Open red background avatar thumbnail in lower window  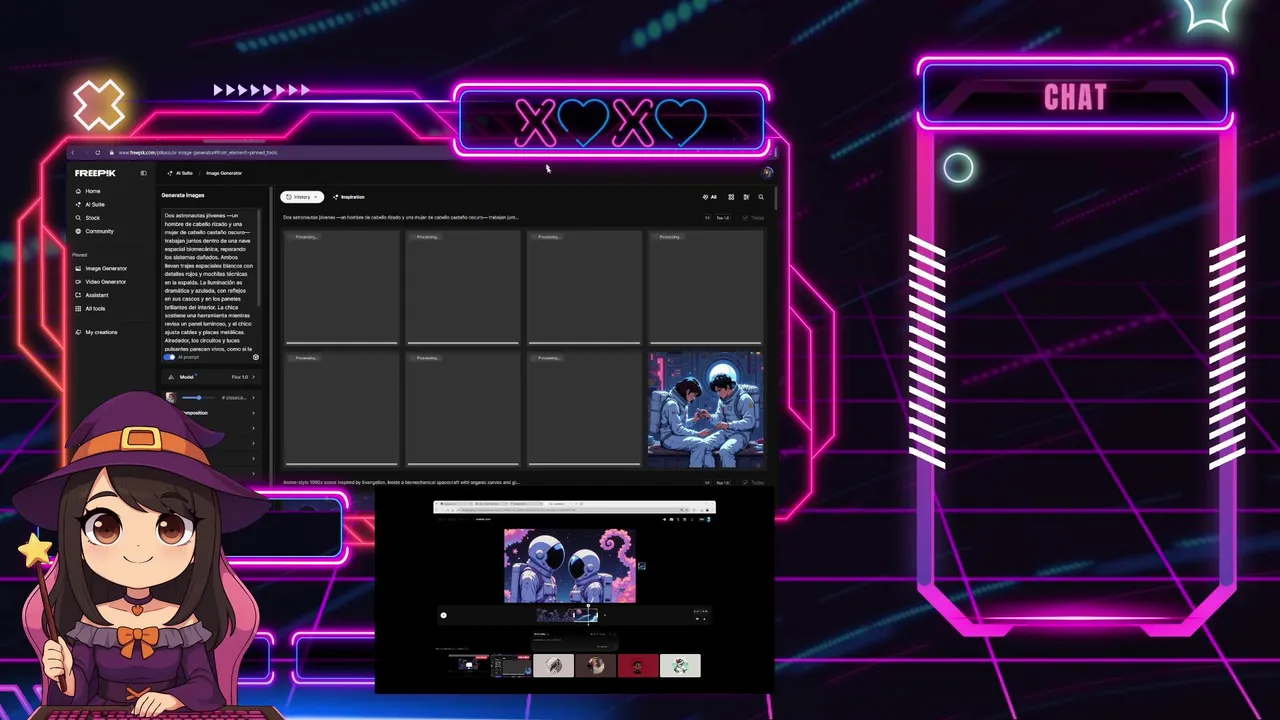coord(638,665)
